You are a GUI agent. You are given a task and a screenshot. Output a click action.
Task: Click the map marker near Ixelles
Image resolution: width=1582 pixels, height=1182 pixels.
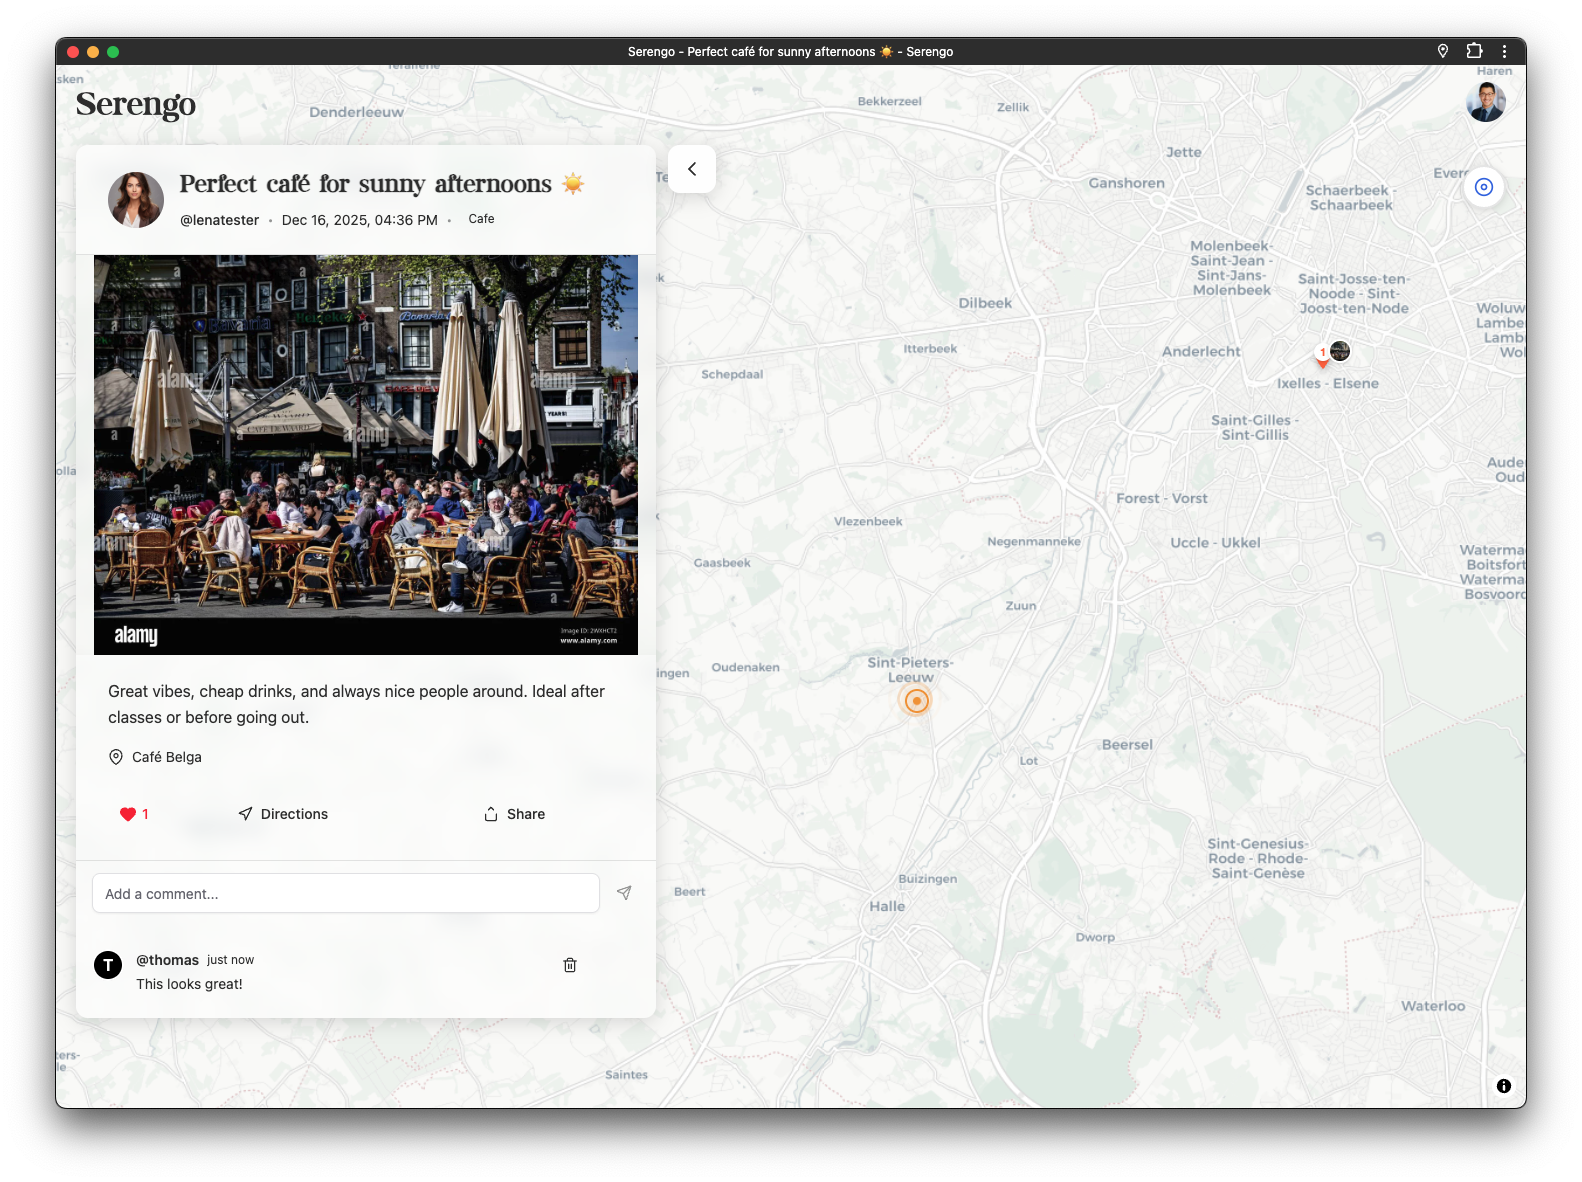(1338, 351)
